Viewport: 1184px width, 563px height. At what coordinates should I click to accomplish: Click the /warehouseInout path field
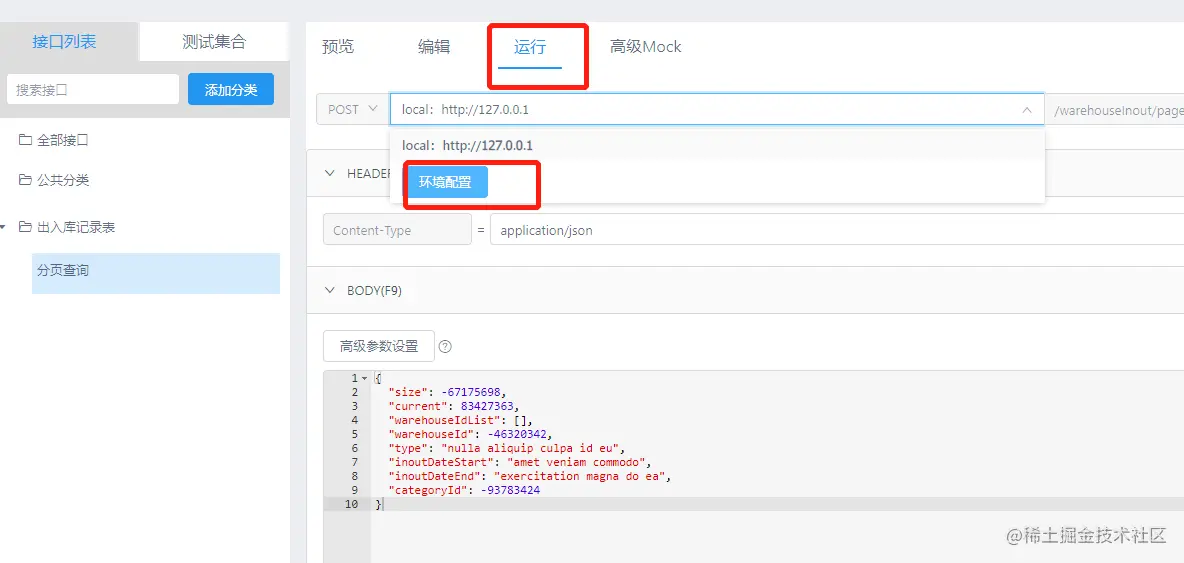1115,109
